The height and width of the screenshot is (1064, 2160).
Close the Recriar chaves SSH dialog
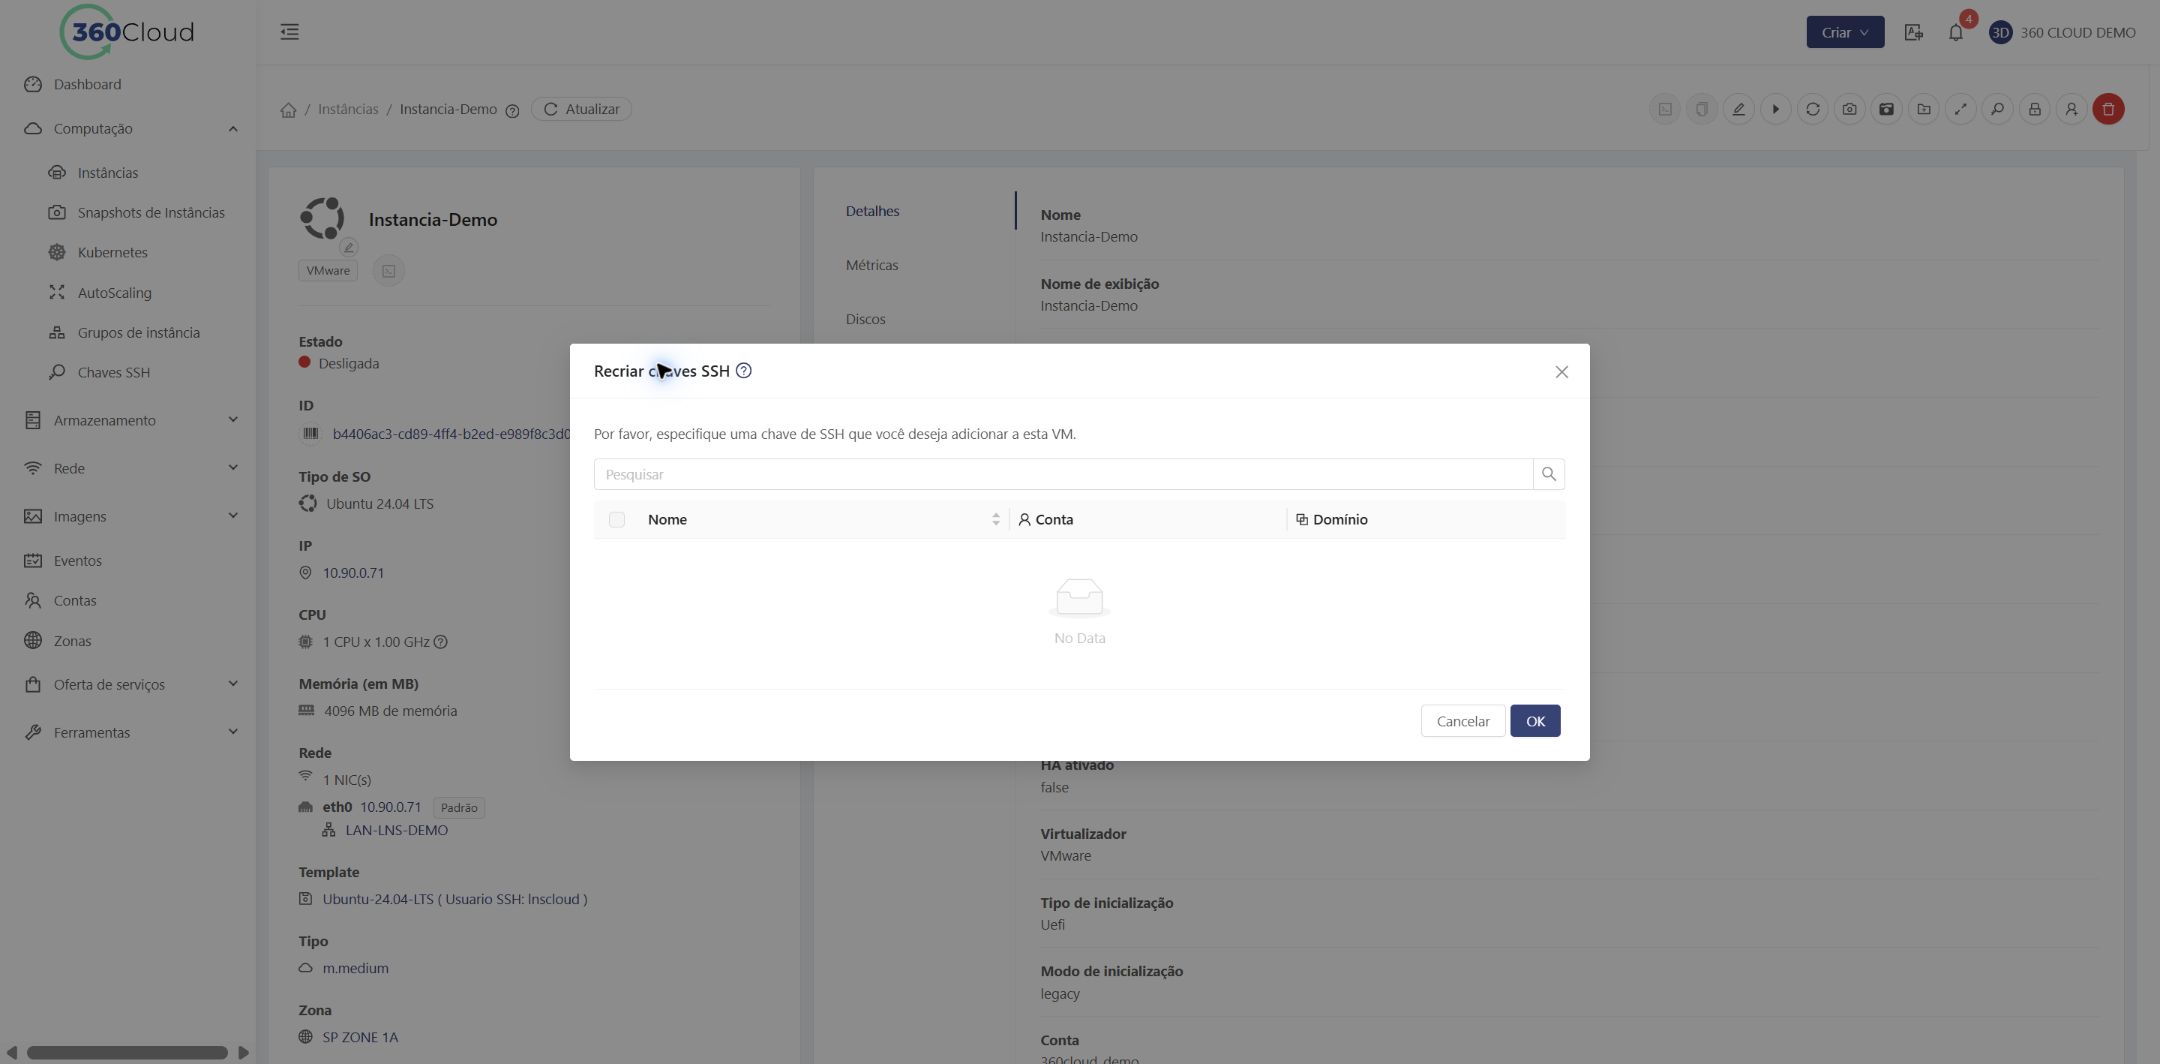(1561, 372)
